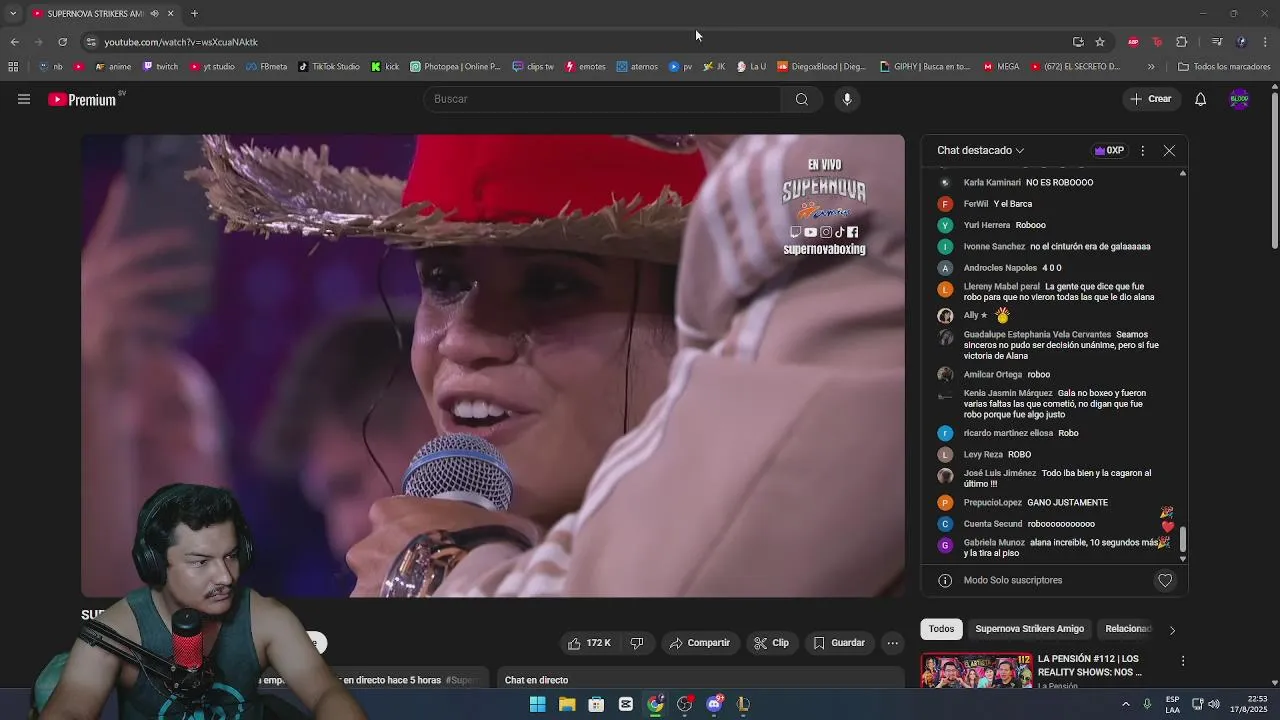Open the yt studio bookmark
Viewport: 1280px width, 720px height.
212,67
